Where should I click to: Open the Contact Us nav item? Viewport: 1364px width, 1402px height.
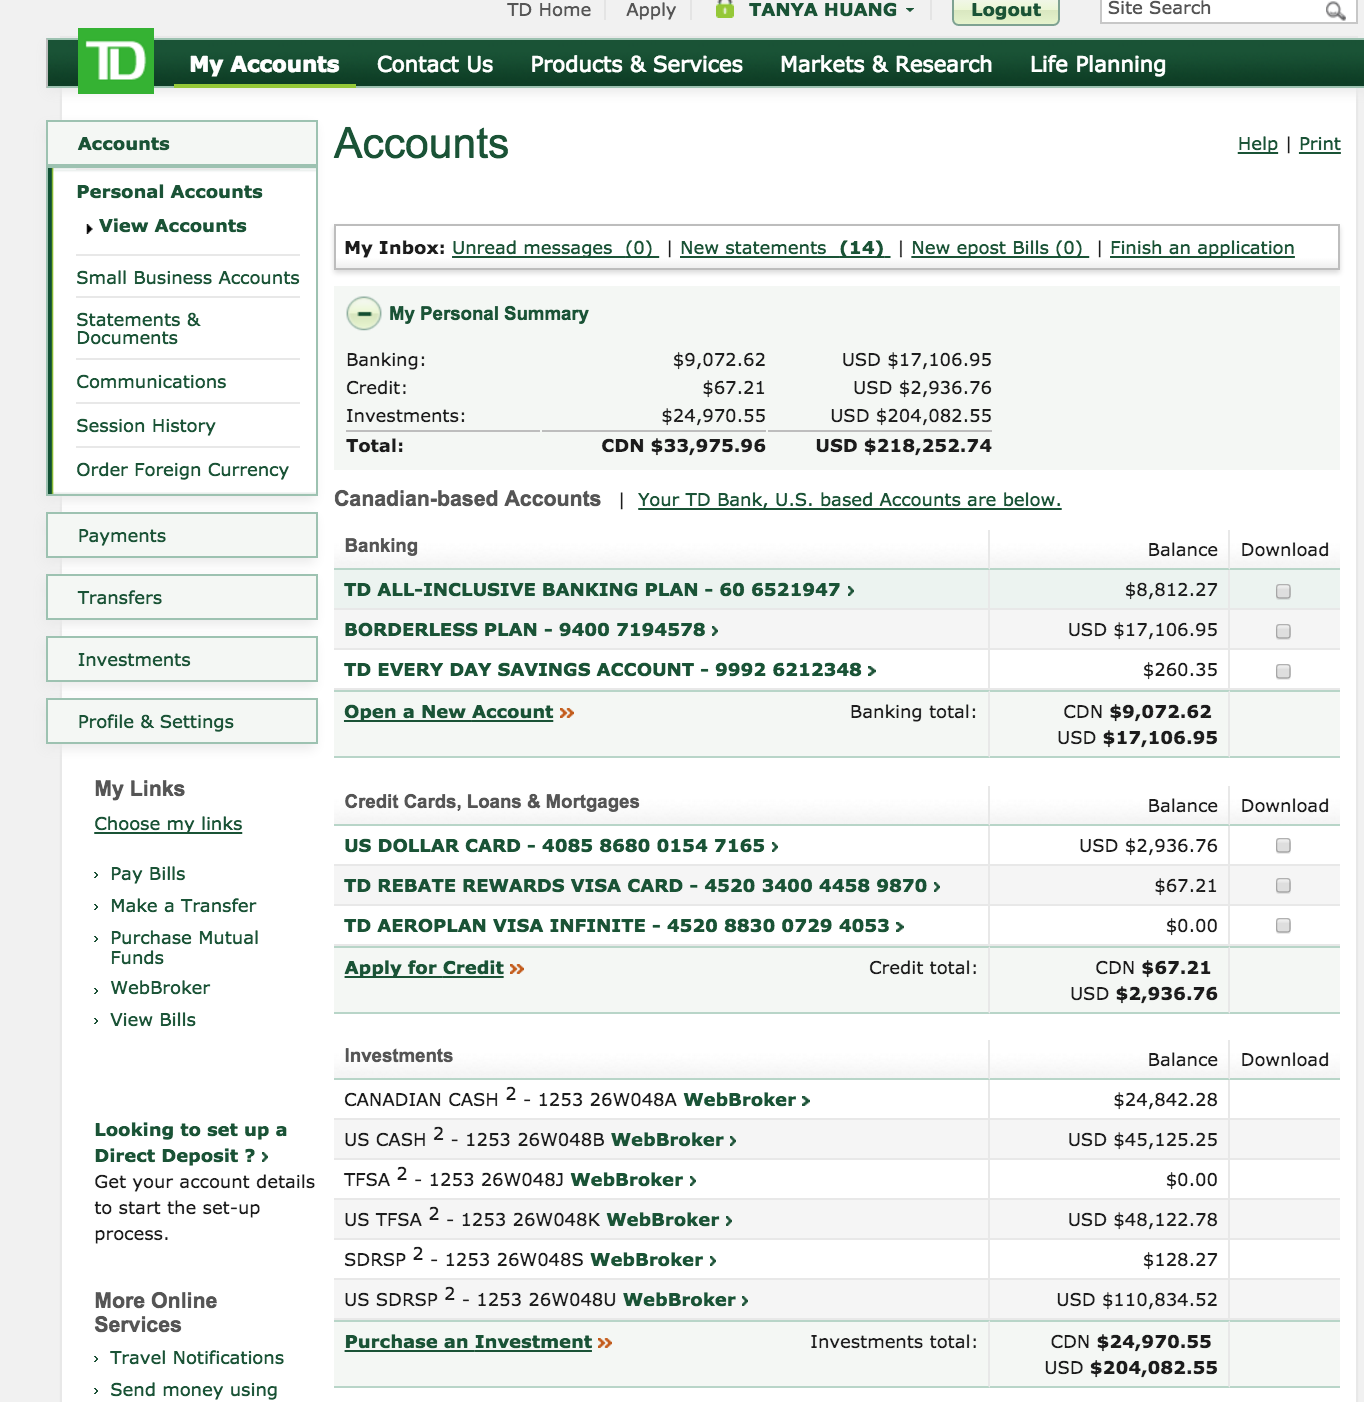435,64
